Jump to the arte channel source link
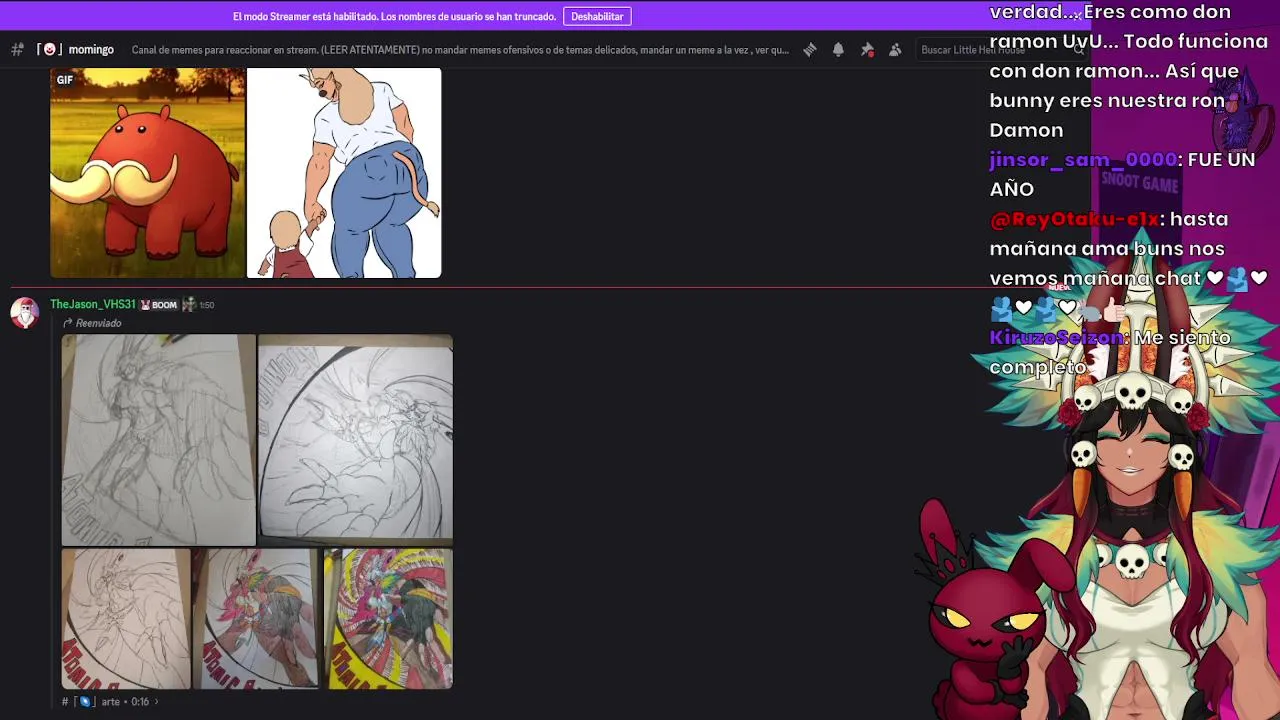 (105, 701)
